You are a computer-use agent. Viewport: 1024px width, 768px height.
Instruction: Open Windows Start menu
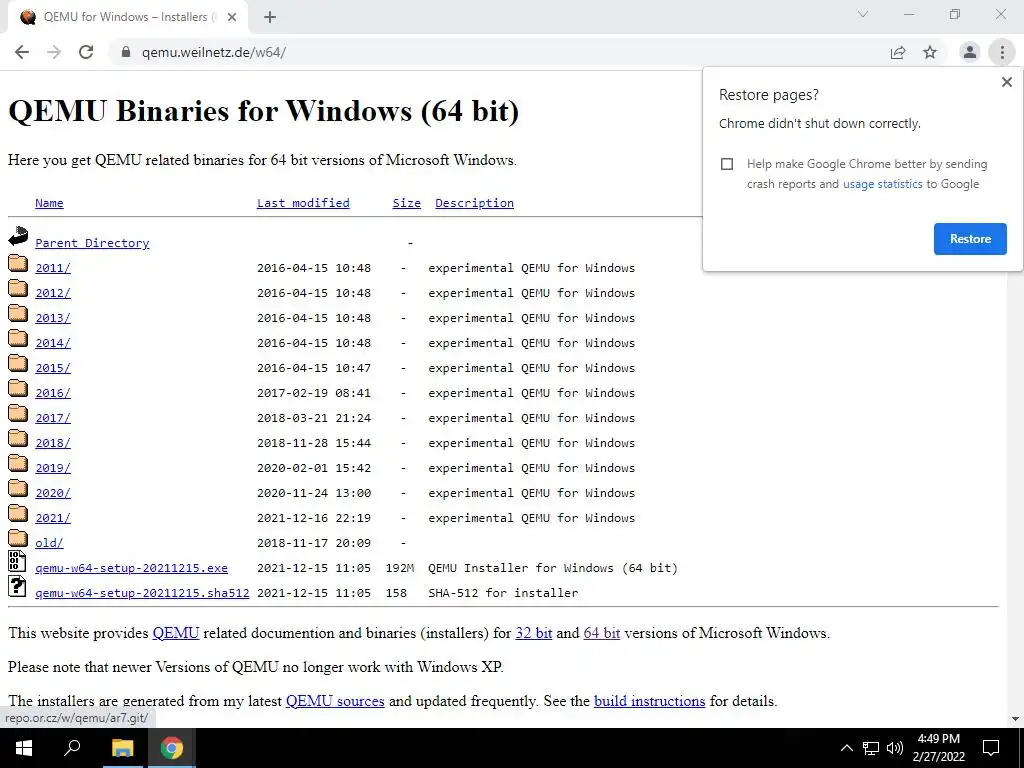click(x=24, y=748)
